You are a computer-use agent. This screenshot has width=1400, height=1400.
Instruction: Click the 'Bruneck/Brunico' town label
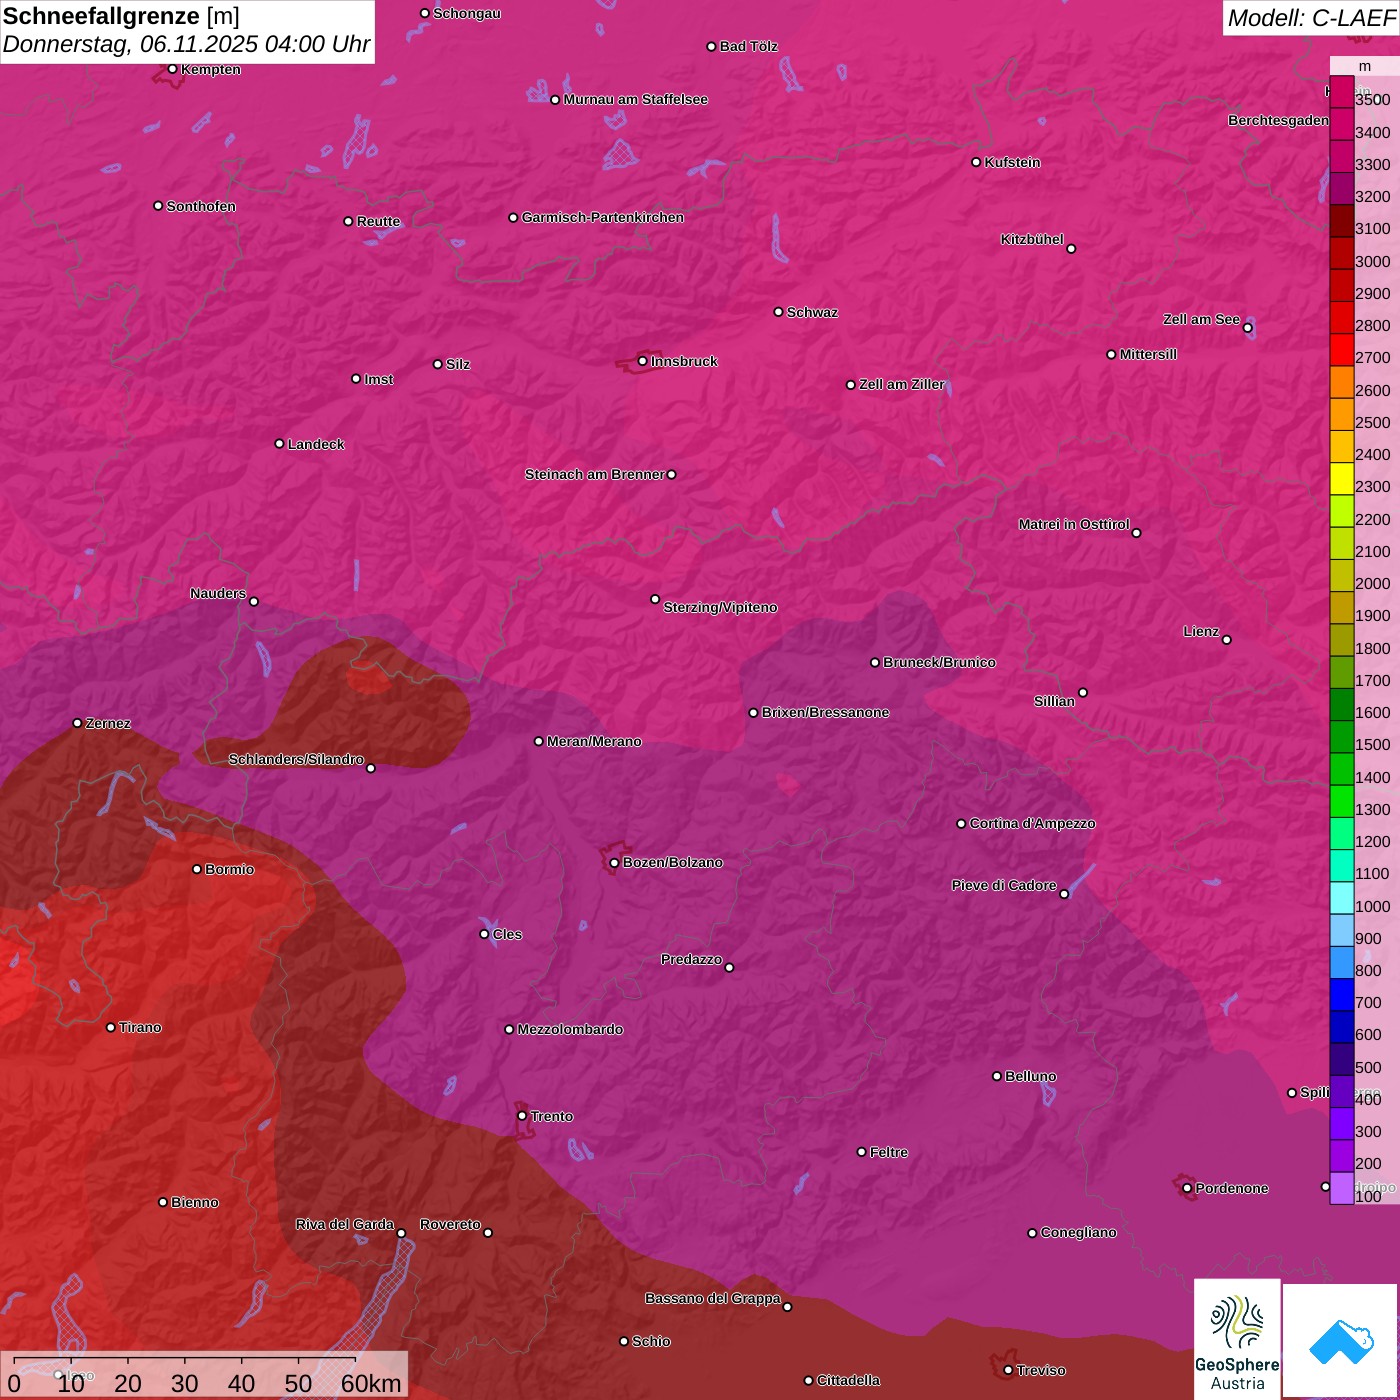tap(939, 662)
